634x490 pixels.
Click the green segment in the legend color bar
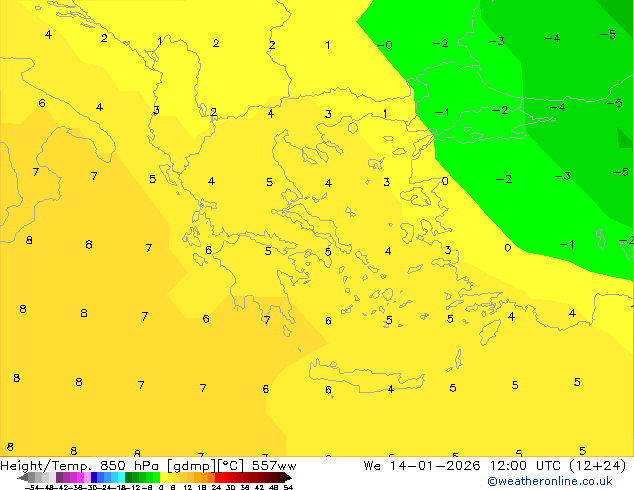tap(143, 478)
